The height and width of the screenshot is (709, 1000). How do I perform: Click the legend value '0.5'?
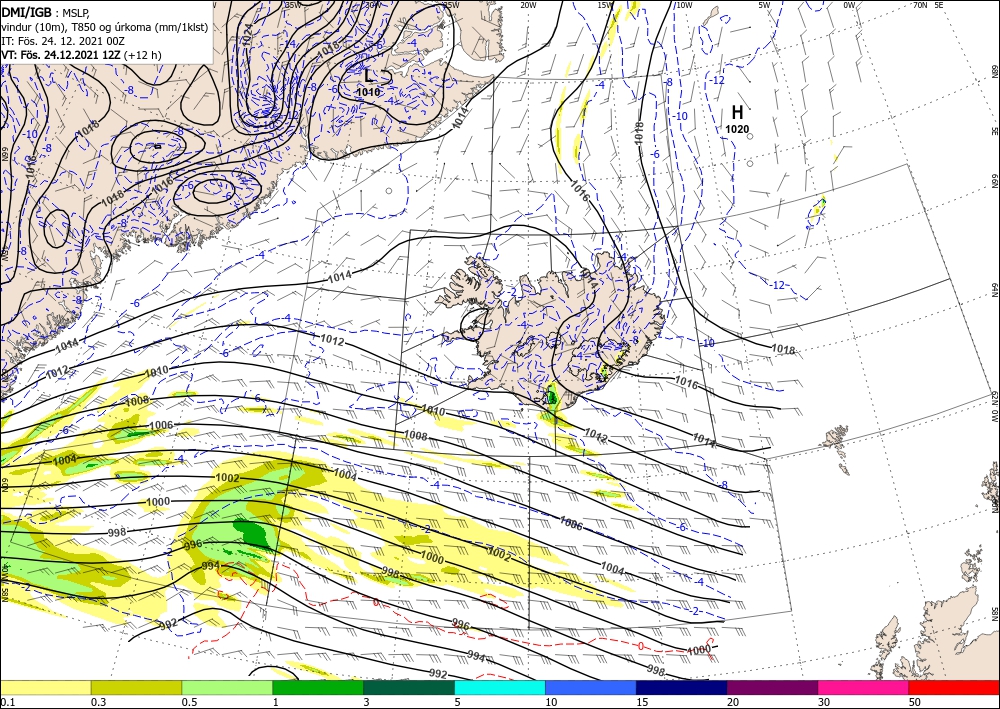point(189,702)
